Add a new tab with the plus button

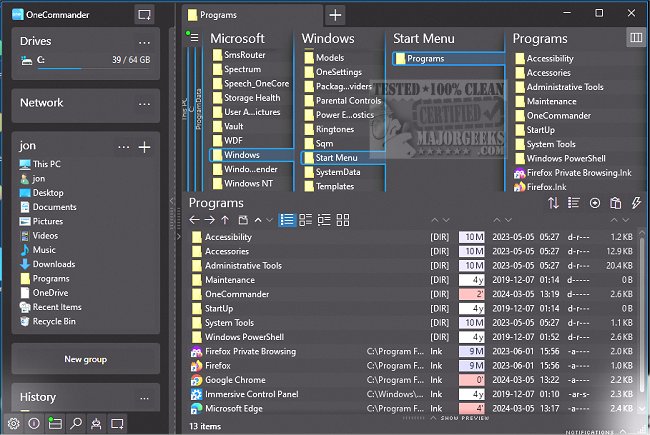click(x=335, y=15)
